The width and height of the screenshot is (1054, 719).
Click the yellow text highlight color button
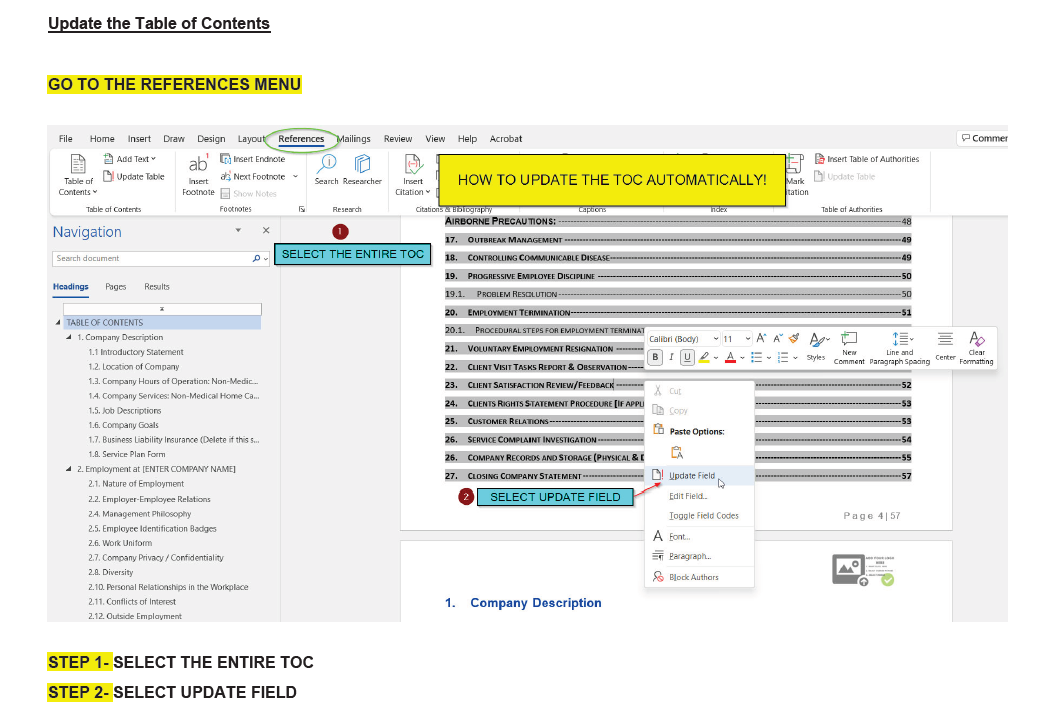coord(704,357)
